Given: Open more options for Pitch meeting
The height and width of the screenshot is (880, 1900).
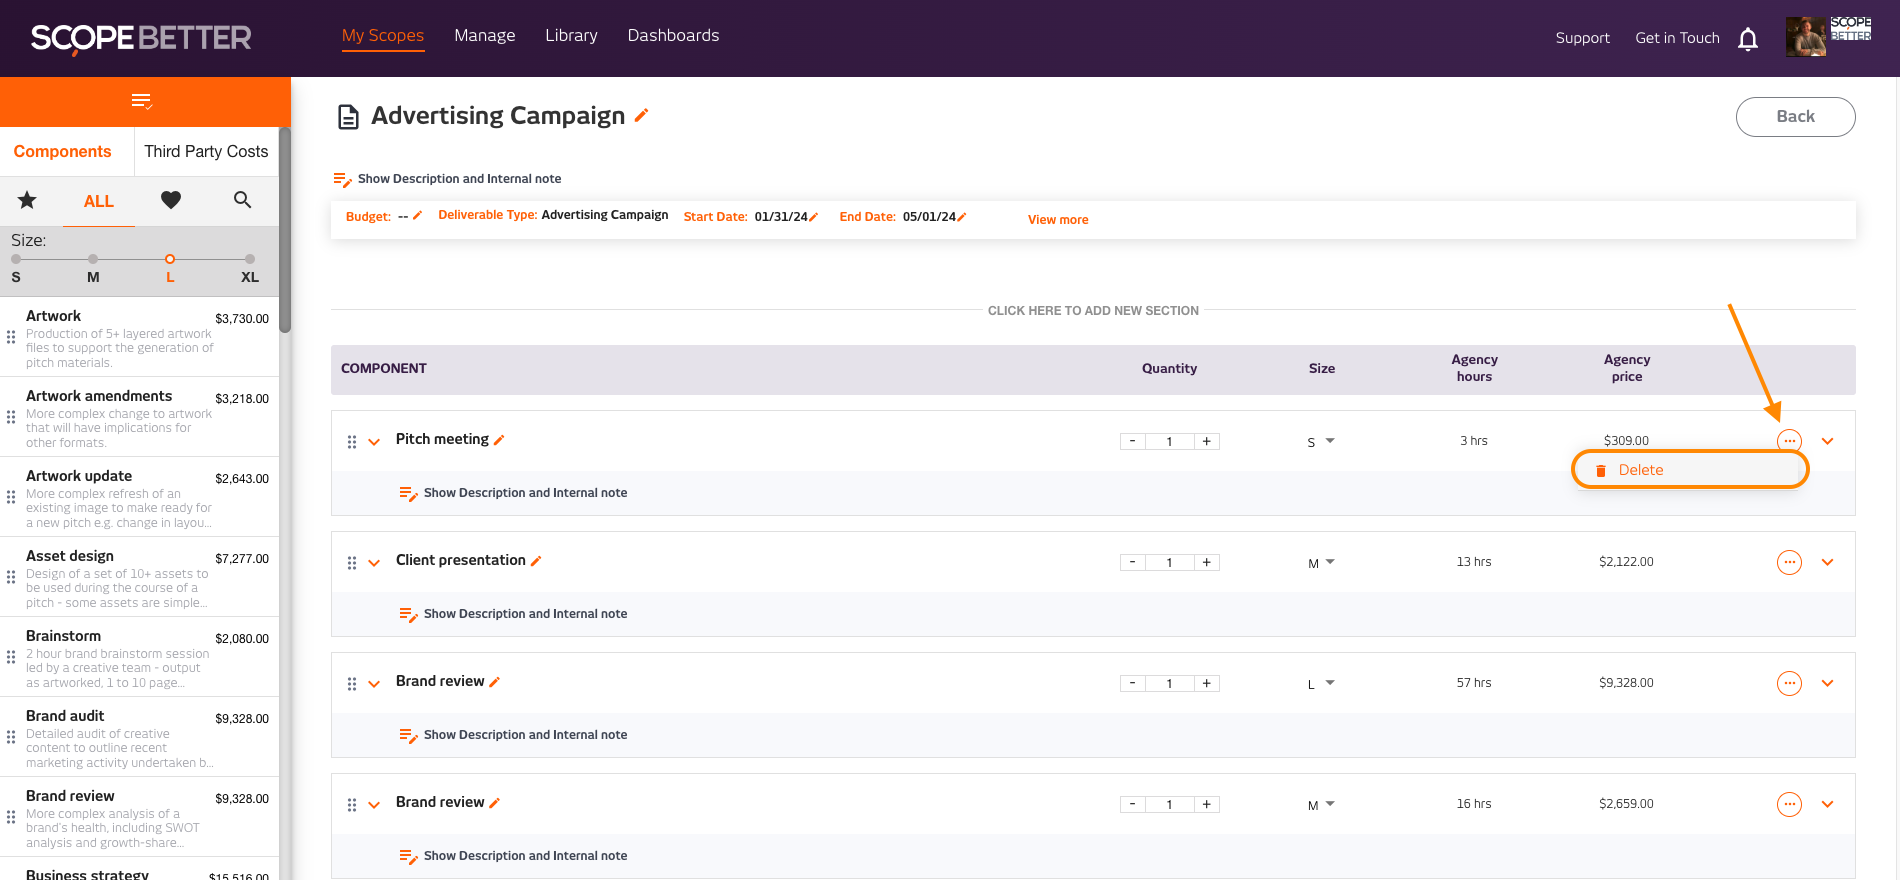Looking at the screenshot, I should (x=1789, y=441).
